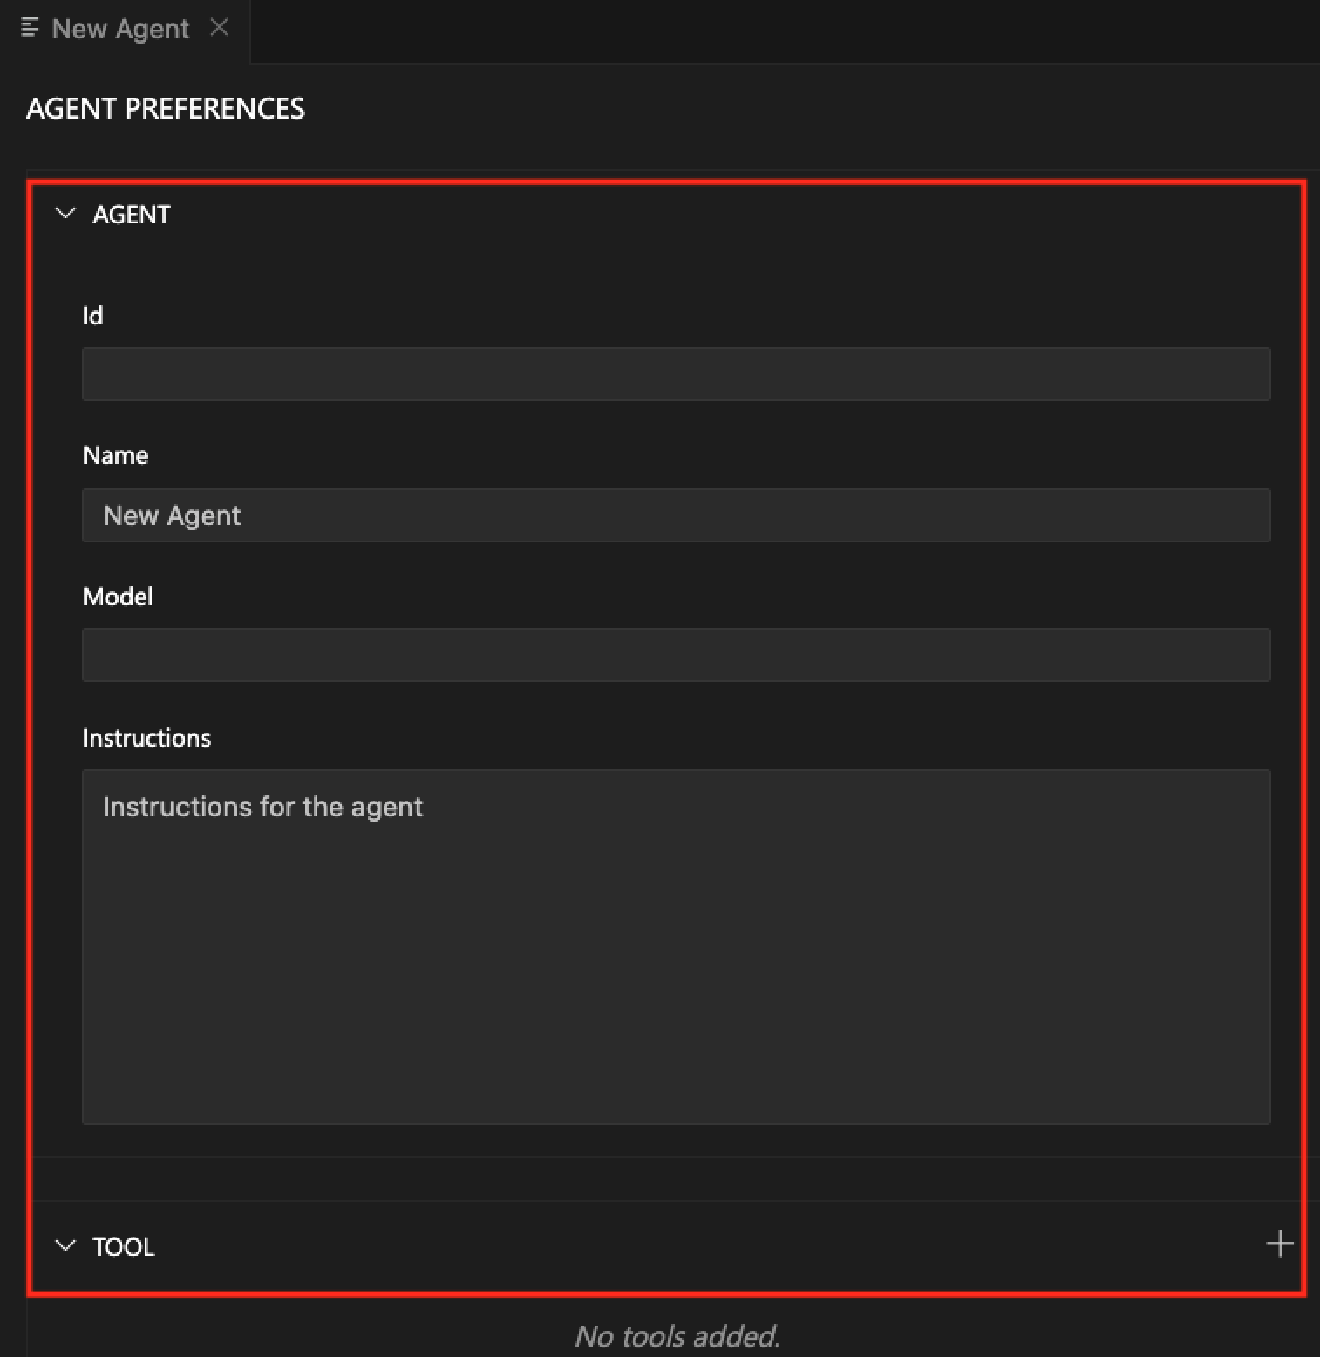Click the AGENT PREFERENCES heading
This screenshot has width=1320, height=1357.
point(165,109)
